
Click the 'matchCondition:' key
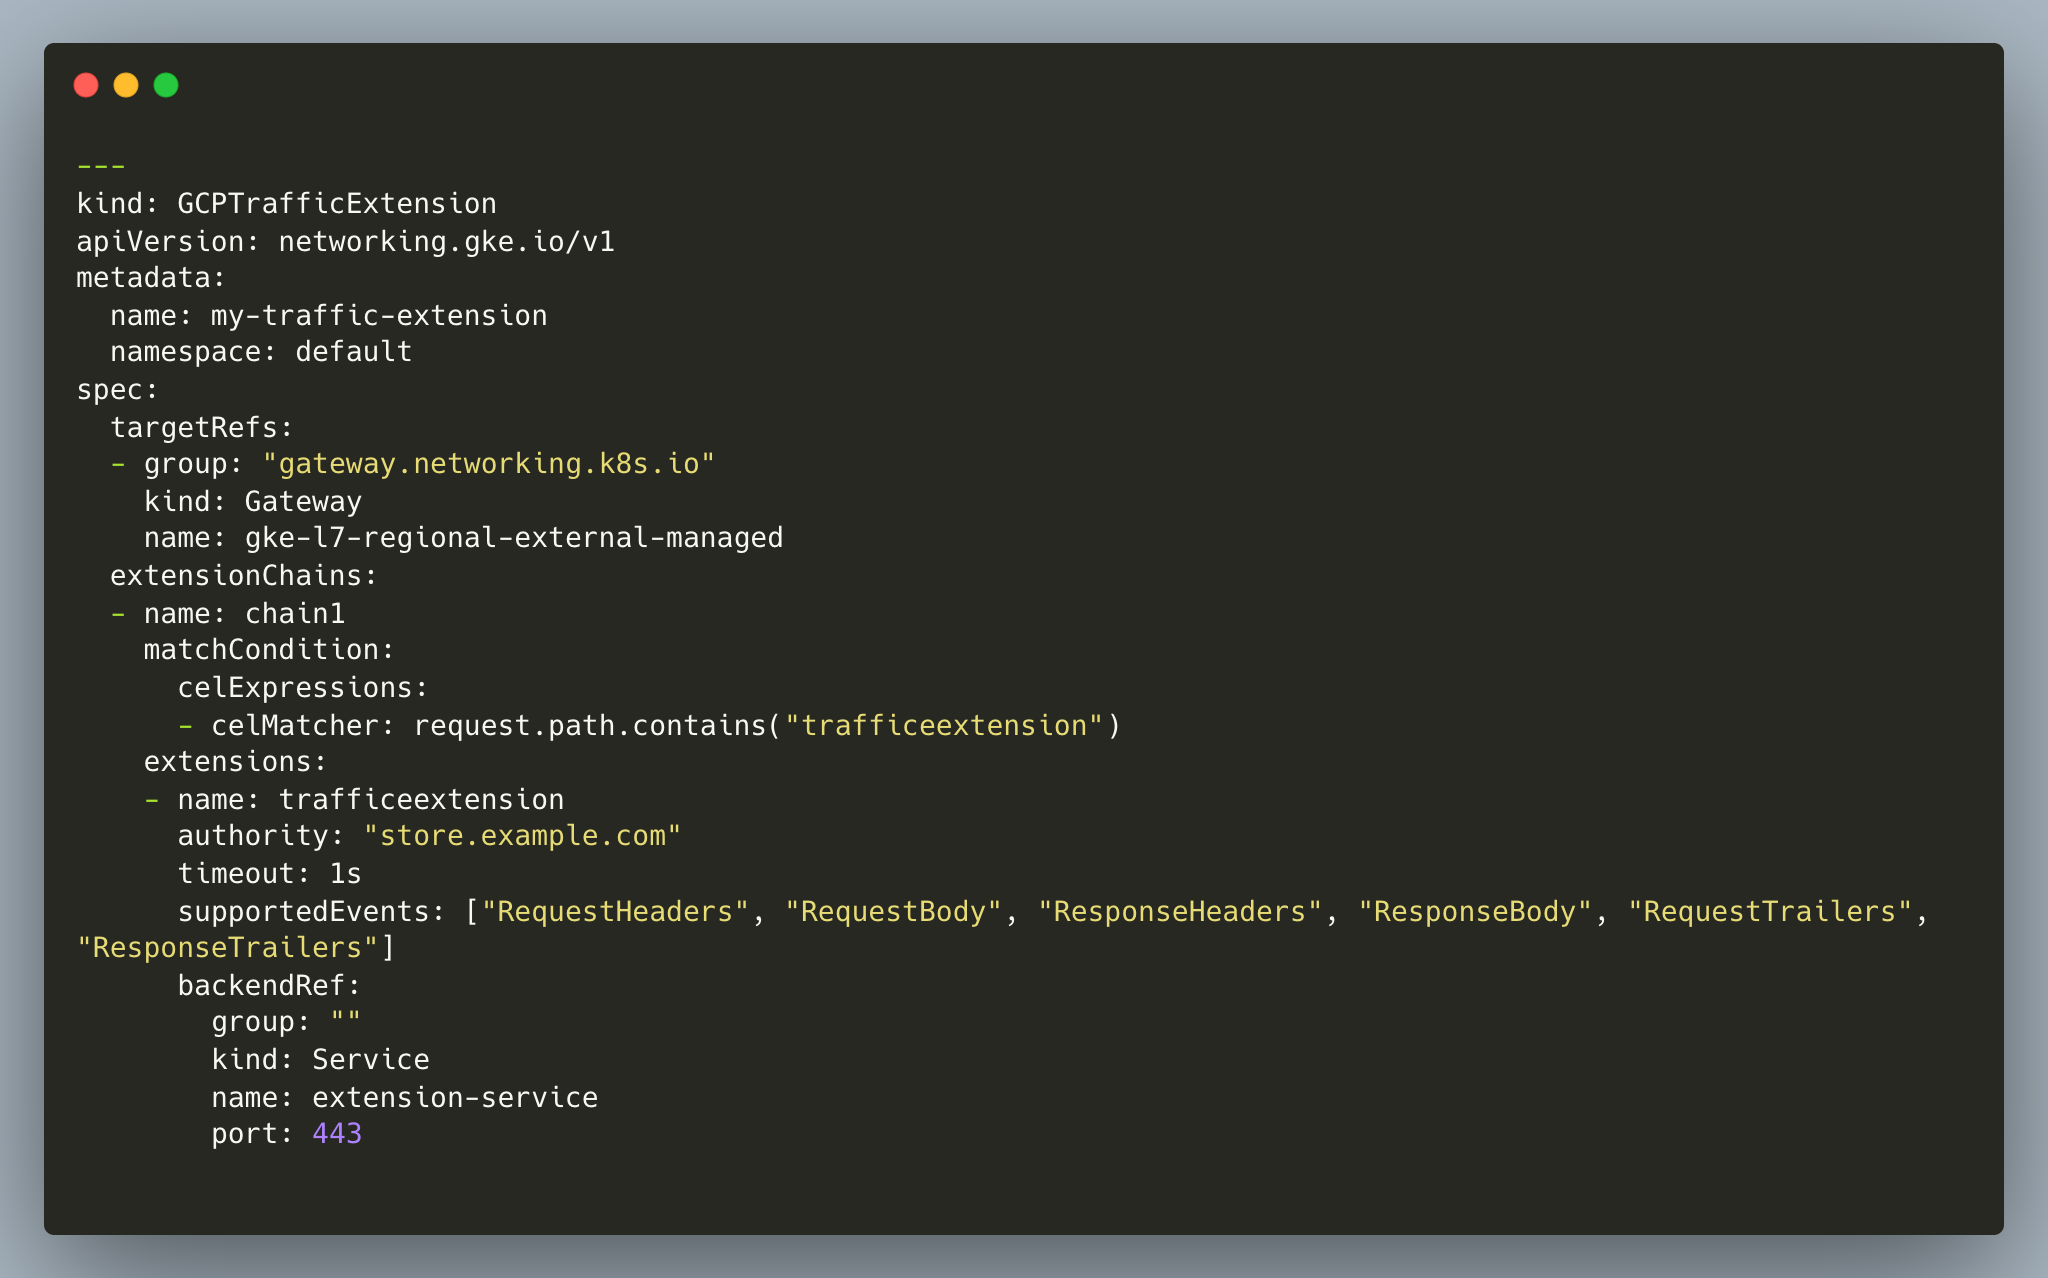pyautogui.click(x=270, y=650)
